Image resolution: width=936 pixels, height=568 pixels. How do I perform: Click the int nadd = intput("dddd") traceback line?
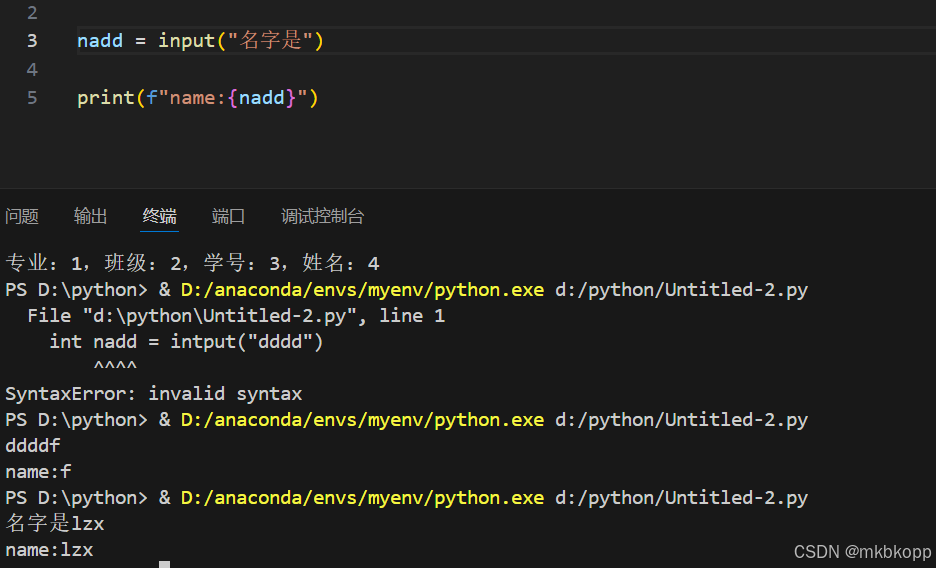pos(186,342)
